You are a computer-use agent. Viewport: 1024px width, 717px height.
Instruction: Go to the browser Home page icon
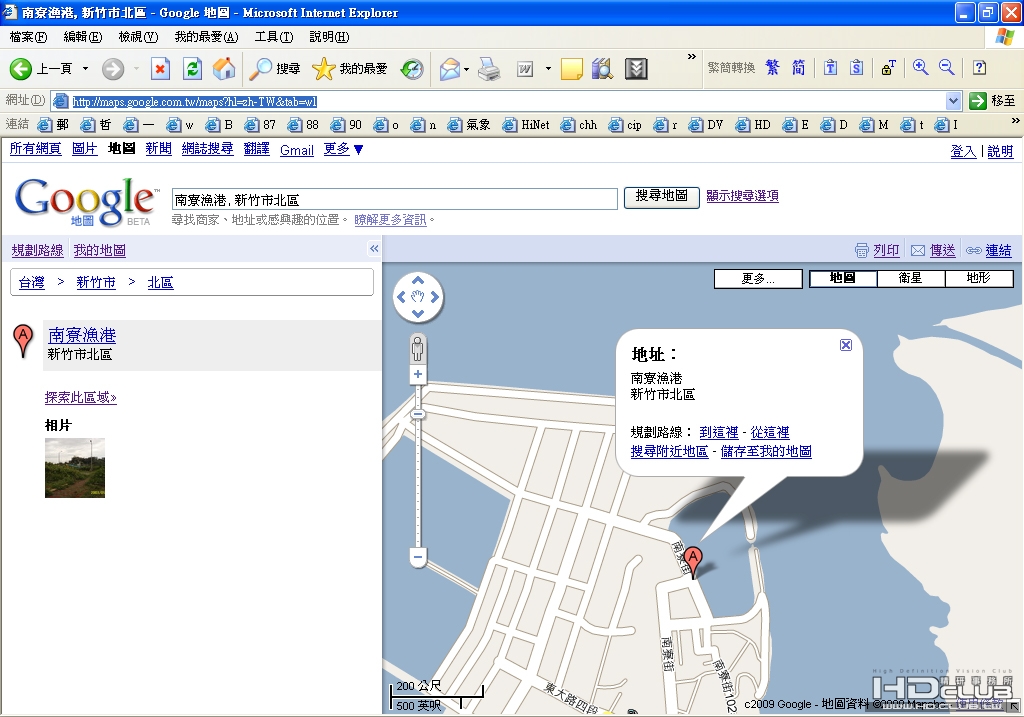click(224, 69)
